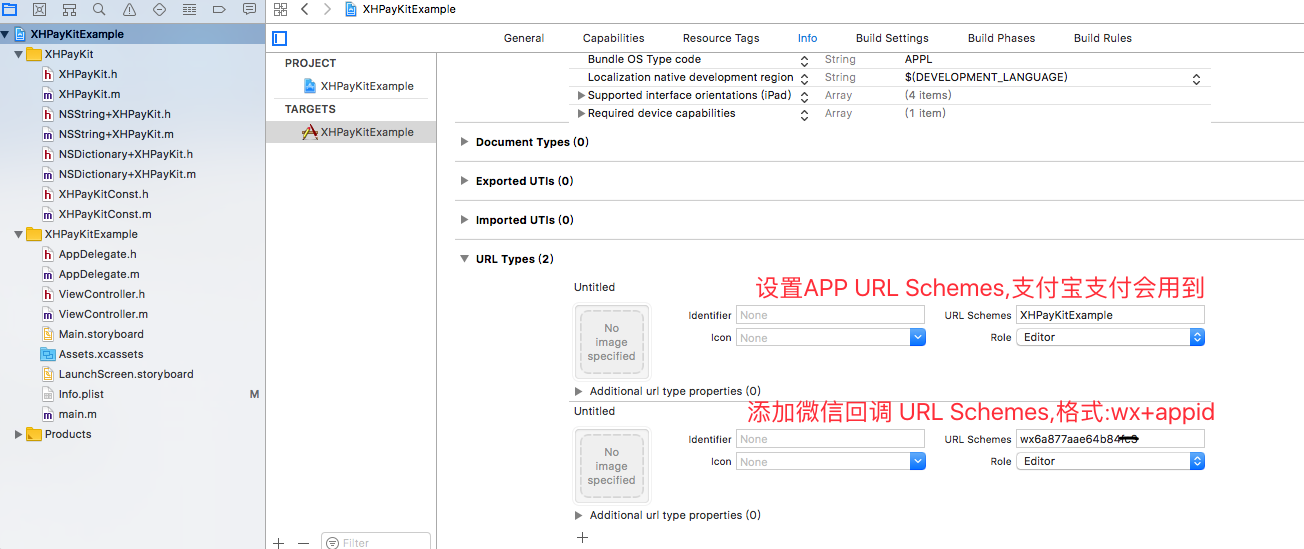Click key stepper for Bundle OS Type code
Screen dimensions: 1304x549
[x=804, y=60]
